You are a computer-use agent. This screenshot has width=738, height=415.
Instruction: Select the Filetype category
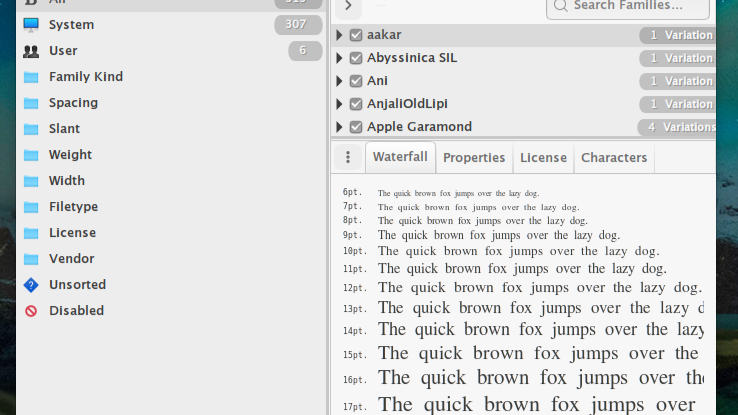73,207
